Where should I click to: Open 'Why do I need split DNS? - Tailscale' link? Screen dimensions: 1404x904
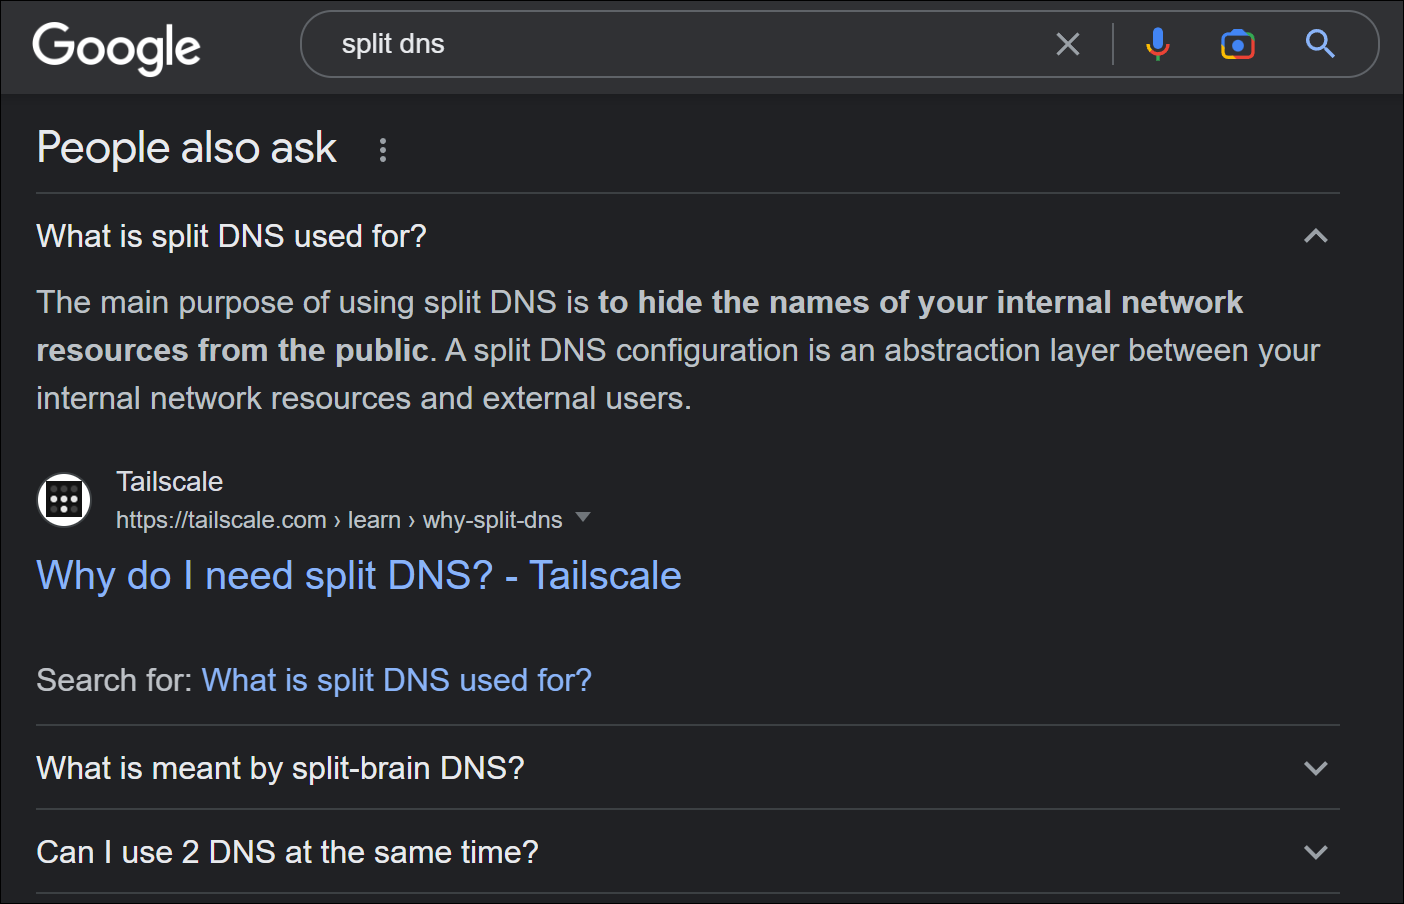click(x=359, y=576)
